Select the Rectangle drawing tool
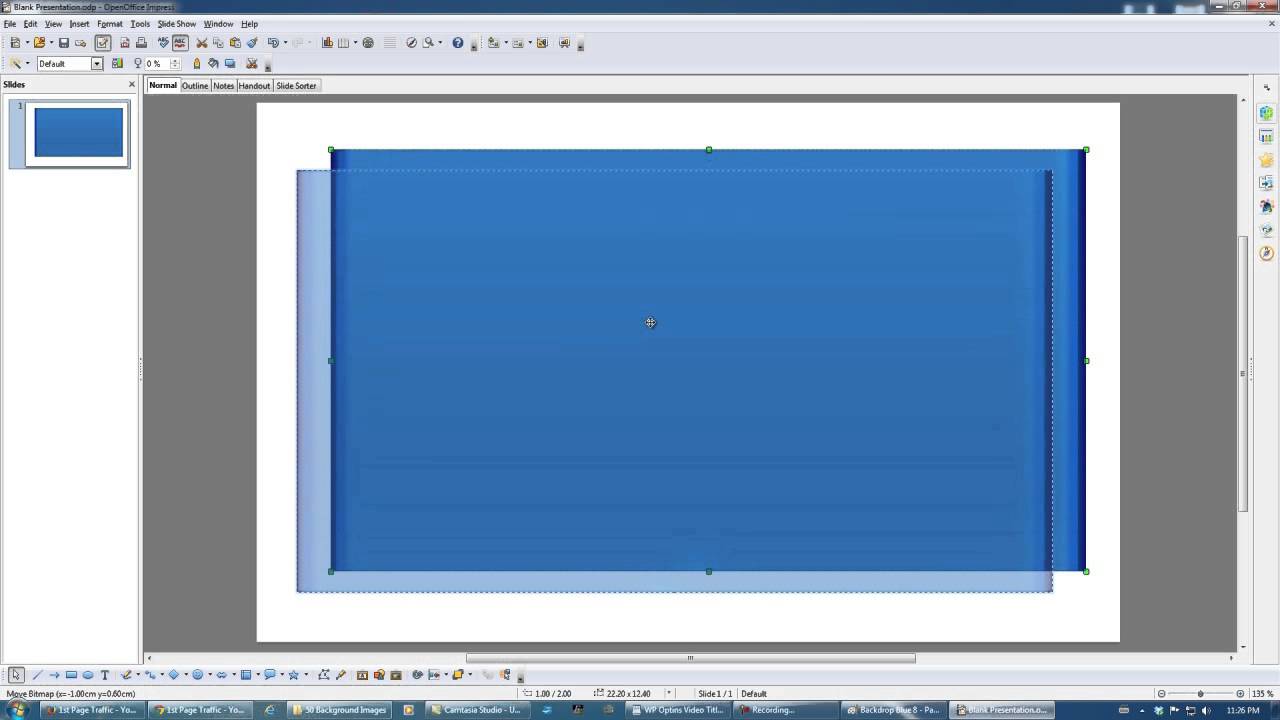The height and width of the screenshot is (720, 1280). click(x=71, y=675)
